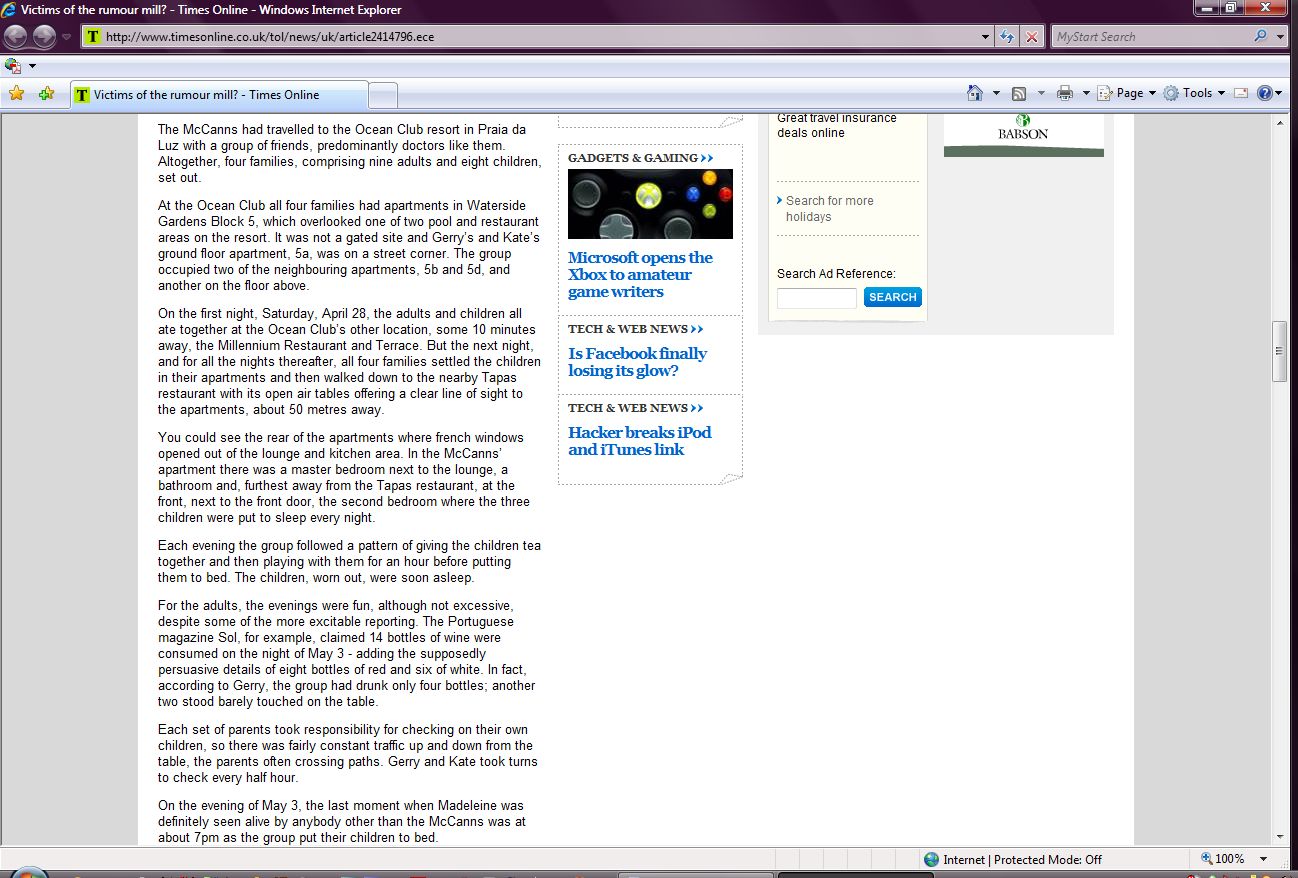Open the Favorites Center star icon
Viewport: 1298px width, 878px height.
(x=16, y=94)
